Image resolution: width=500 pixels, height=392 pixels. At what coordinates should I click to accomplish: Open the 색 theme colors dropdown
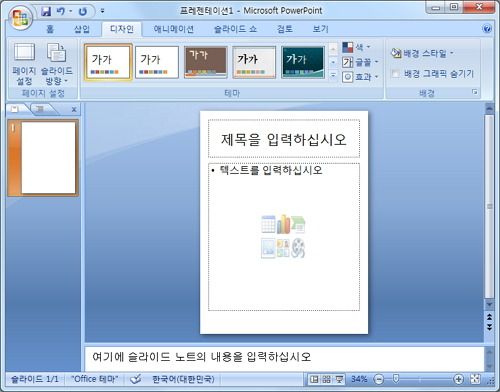pyautogui.click(x=356, y=47)
